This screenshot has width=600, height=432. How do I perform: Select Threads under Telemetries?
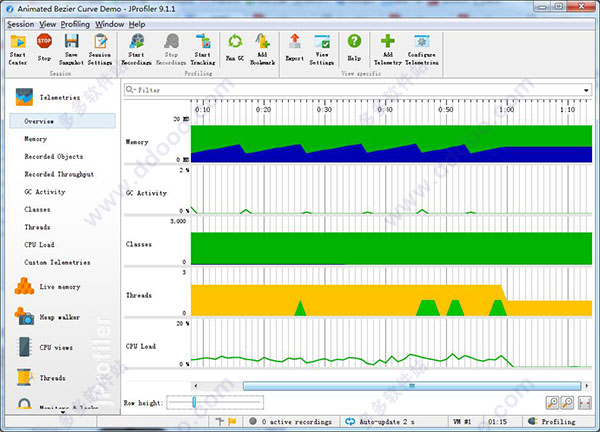coord(37,227)
